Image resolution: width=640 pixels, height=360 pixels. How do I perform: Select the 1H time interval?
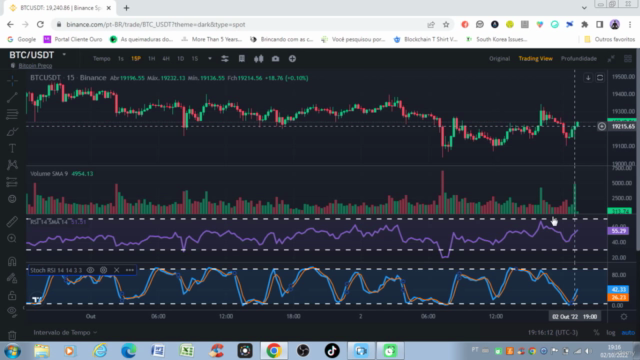[151, 59]
